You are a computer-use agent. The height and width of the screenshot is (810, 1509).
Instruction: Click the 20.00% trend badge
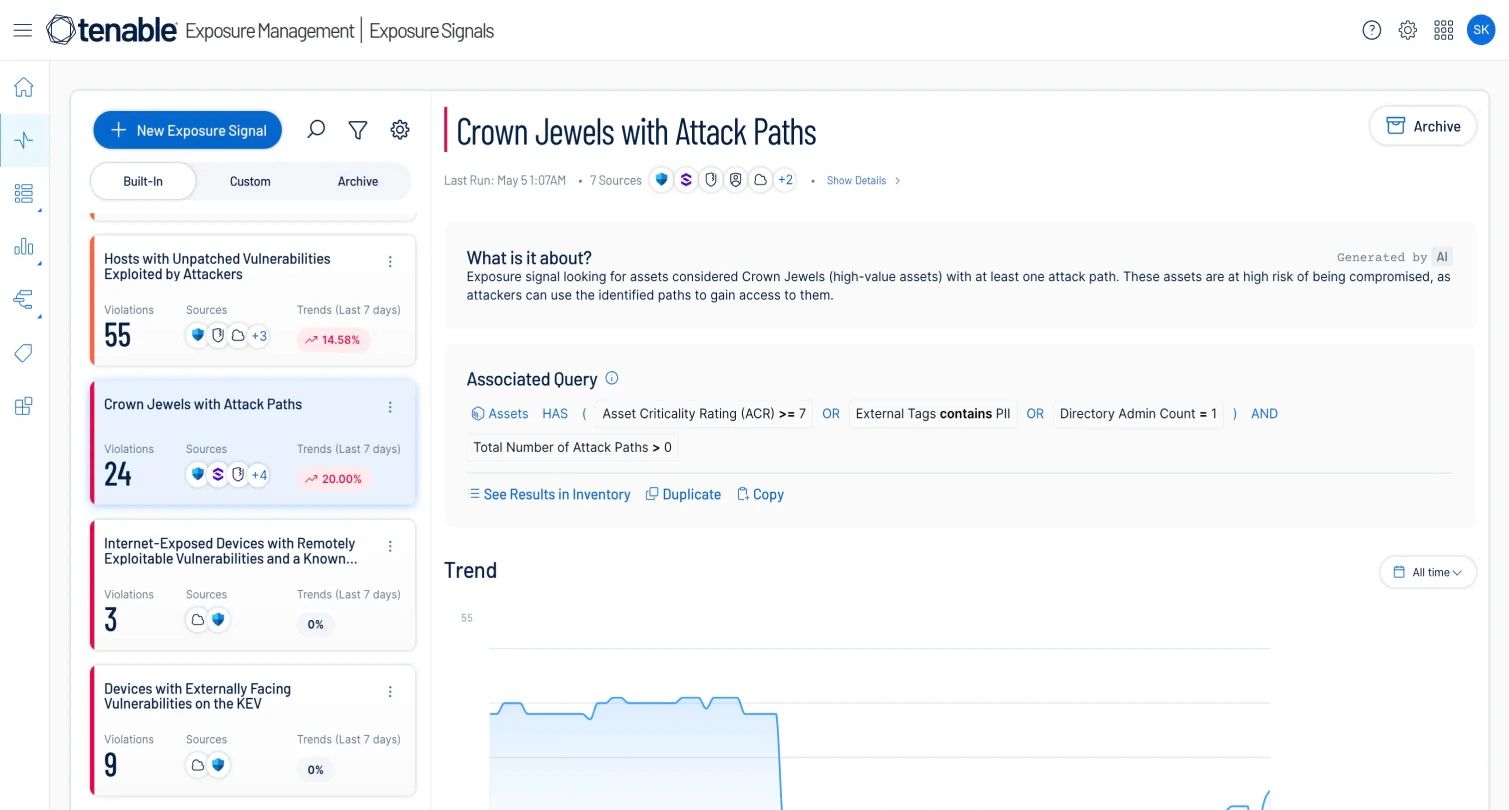click(x=334, y=479)
